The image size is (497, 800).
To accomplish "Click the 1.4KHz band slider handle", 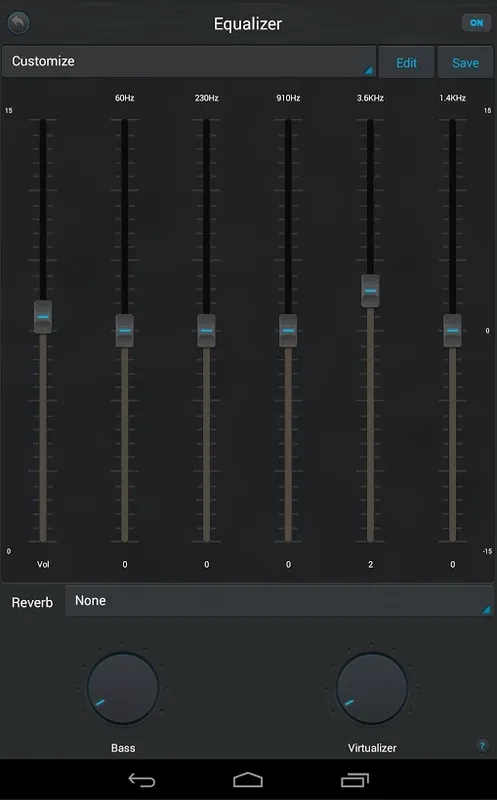I will (x=452, y=331).
